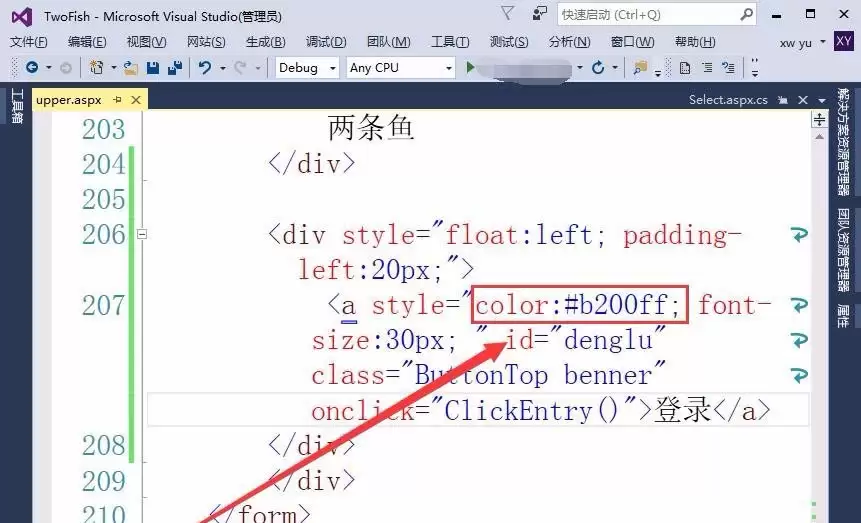Open the 文件(F) menu
861x523 pixels.
tap(29, 42)
